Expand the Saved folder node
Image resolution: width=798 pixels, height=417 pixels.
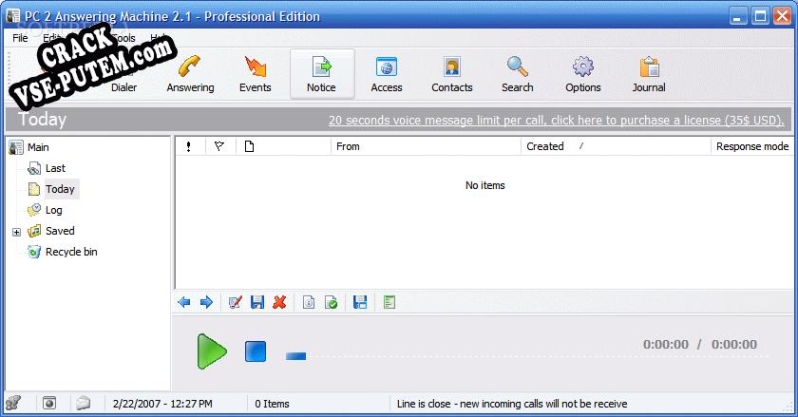coord(16,232)
